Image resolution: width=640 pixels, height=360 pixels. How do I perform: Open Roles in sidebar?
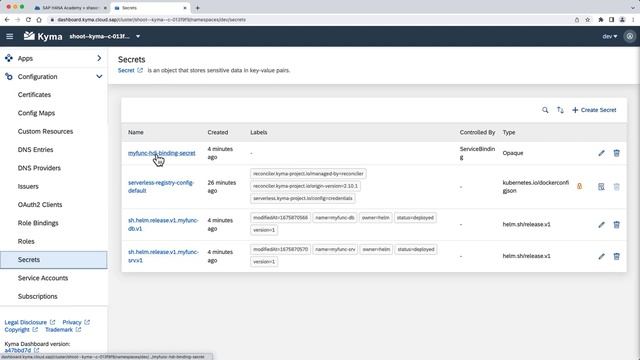coord(26,242)
